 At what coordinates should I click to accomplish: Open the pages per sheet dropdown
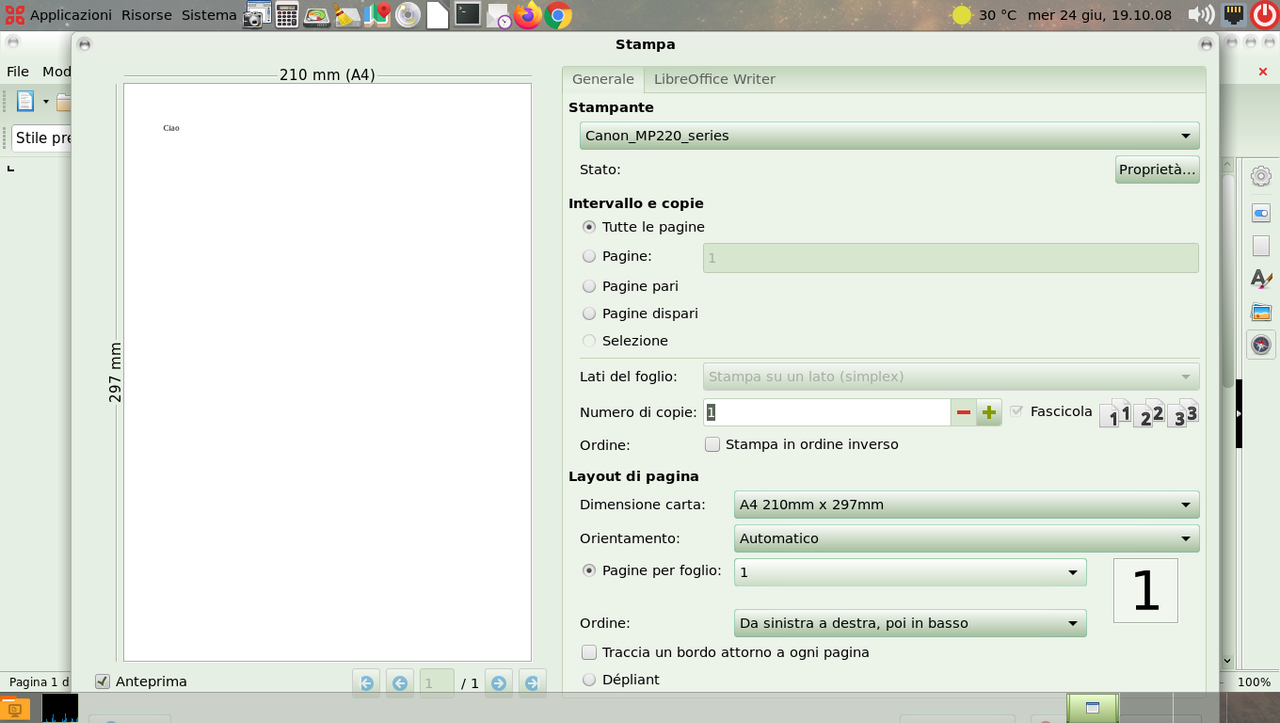[x=910, y=573]
